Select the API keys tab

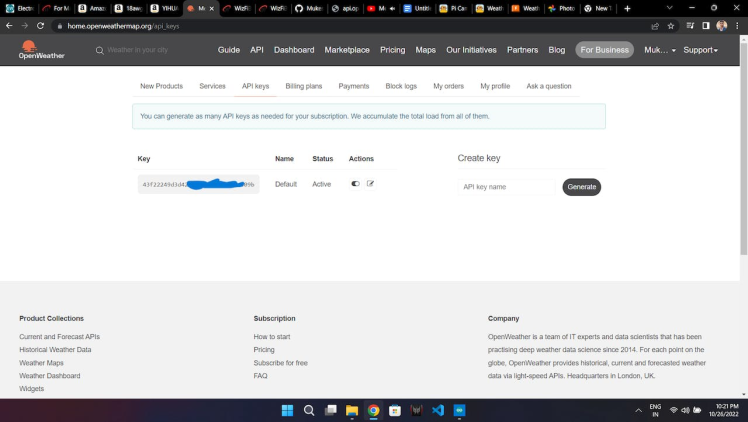click(x=255, y=86)
